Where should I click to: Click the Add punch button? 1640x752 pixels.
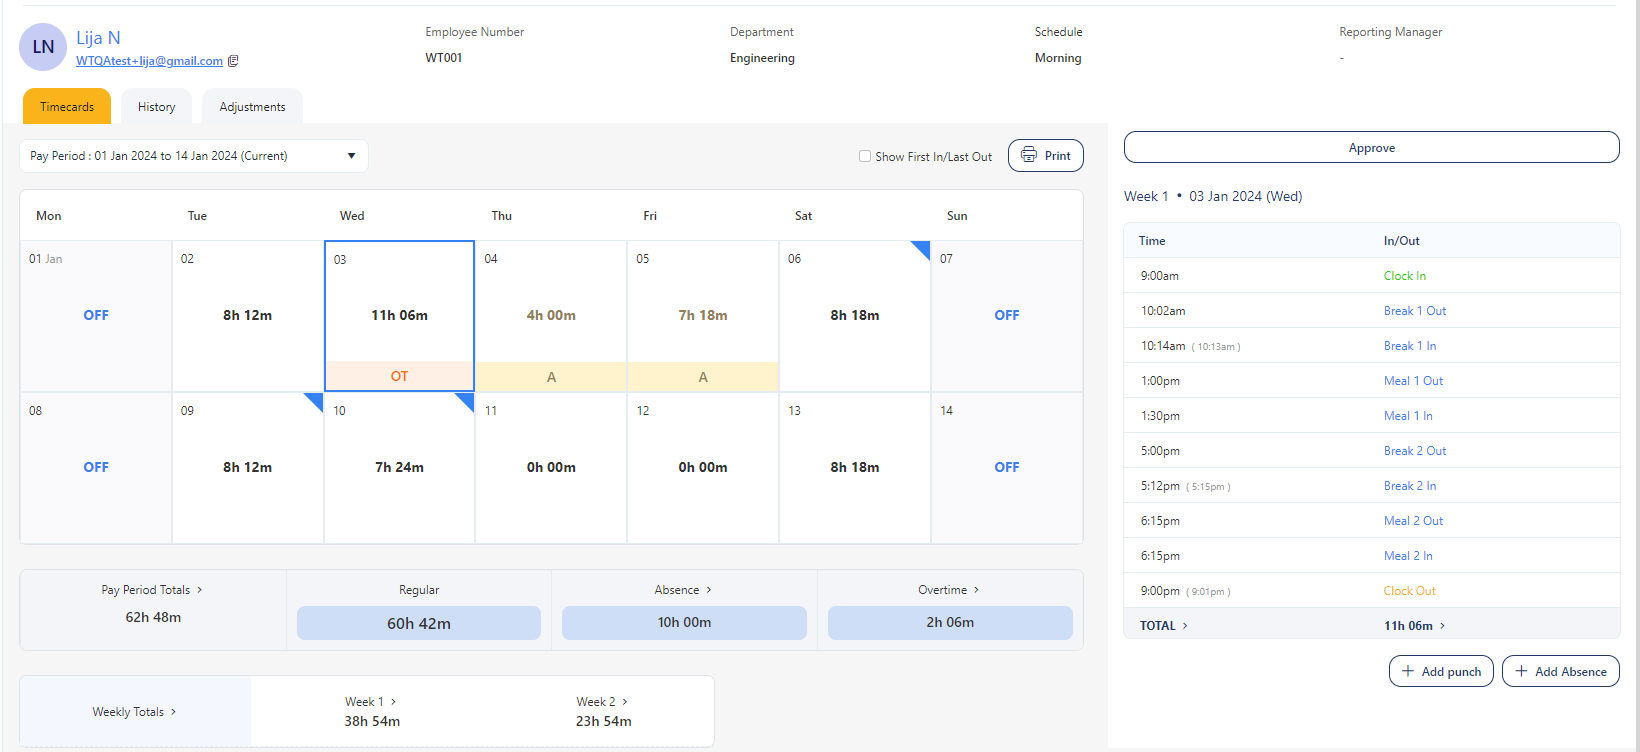point(1441,671)
